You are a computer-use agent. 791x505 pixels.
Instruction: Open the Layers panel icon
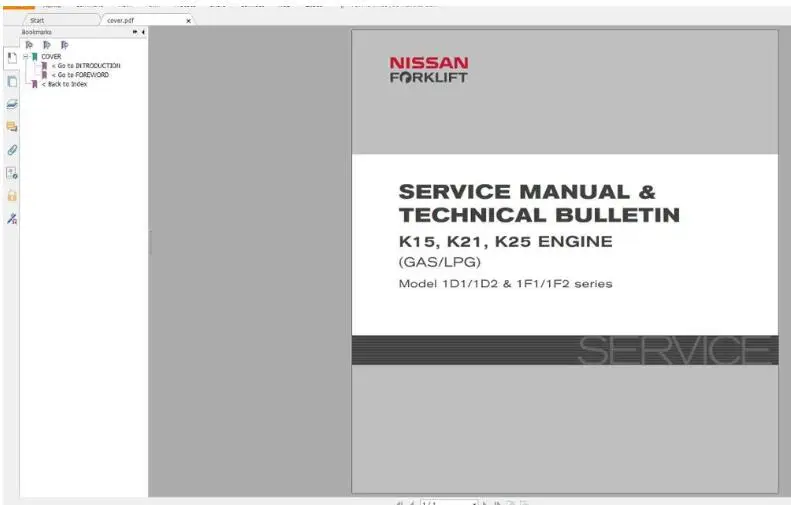(x=12, y=104)
